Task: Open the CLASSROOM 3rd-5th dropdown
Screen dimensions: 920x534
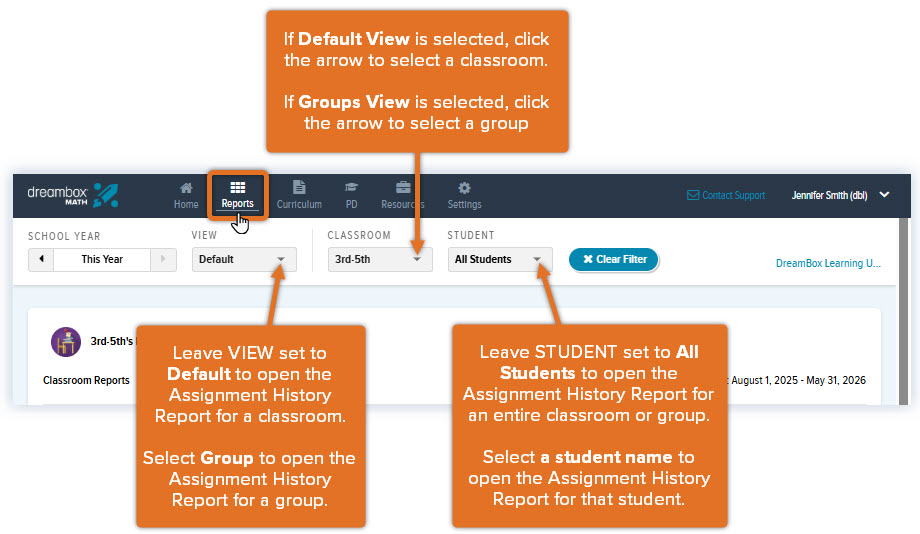Action: tap(380, 259)
